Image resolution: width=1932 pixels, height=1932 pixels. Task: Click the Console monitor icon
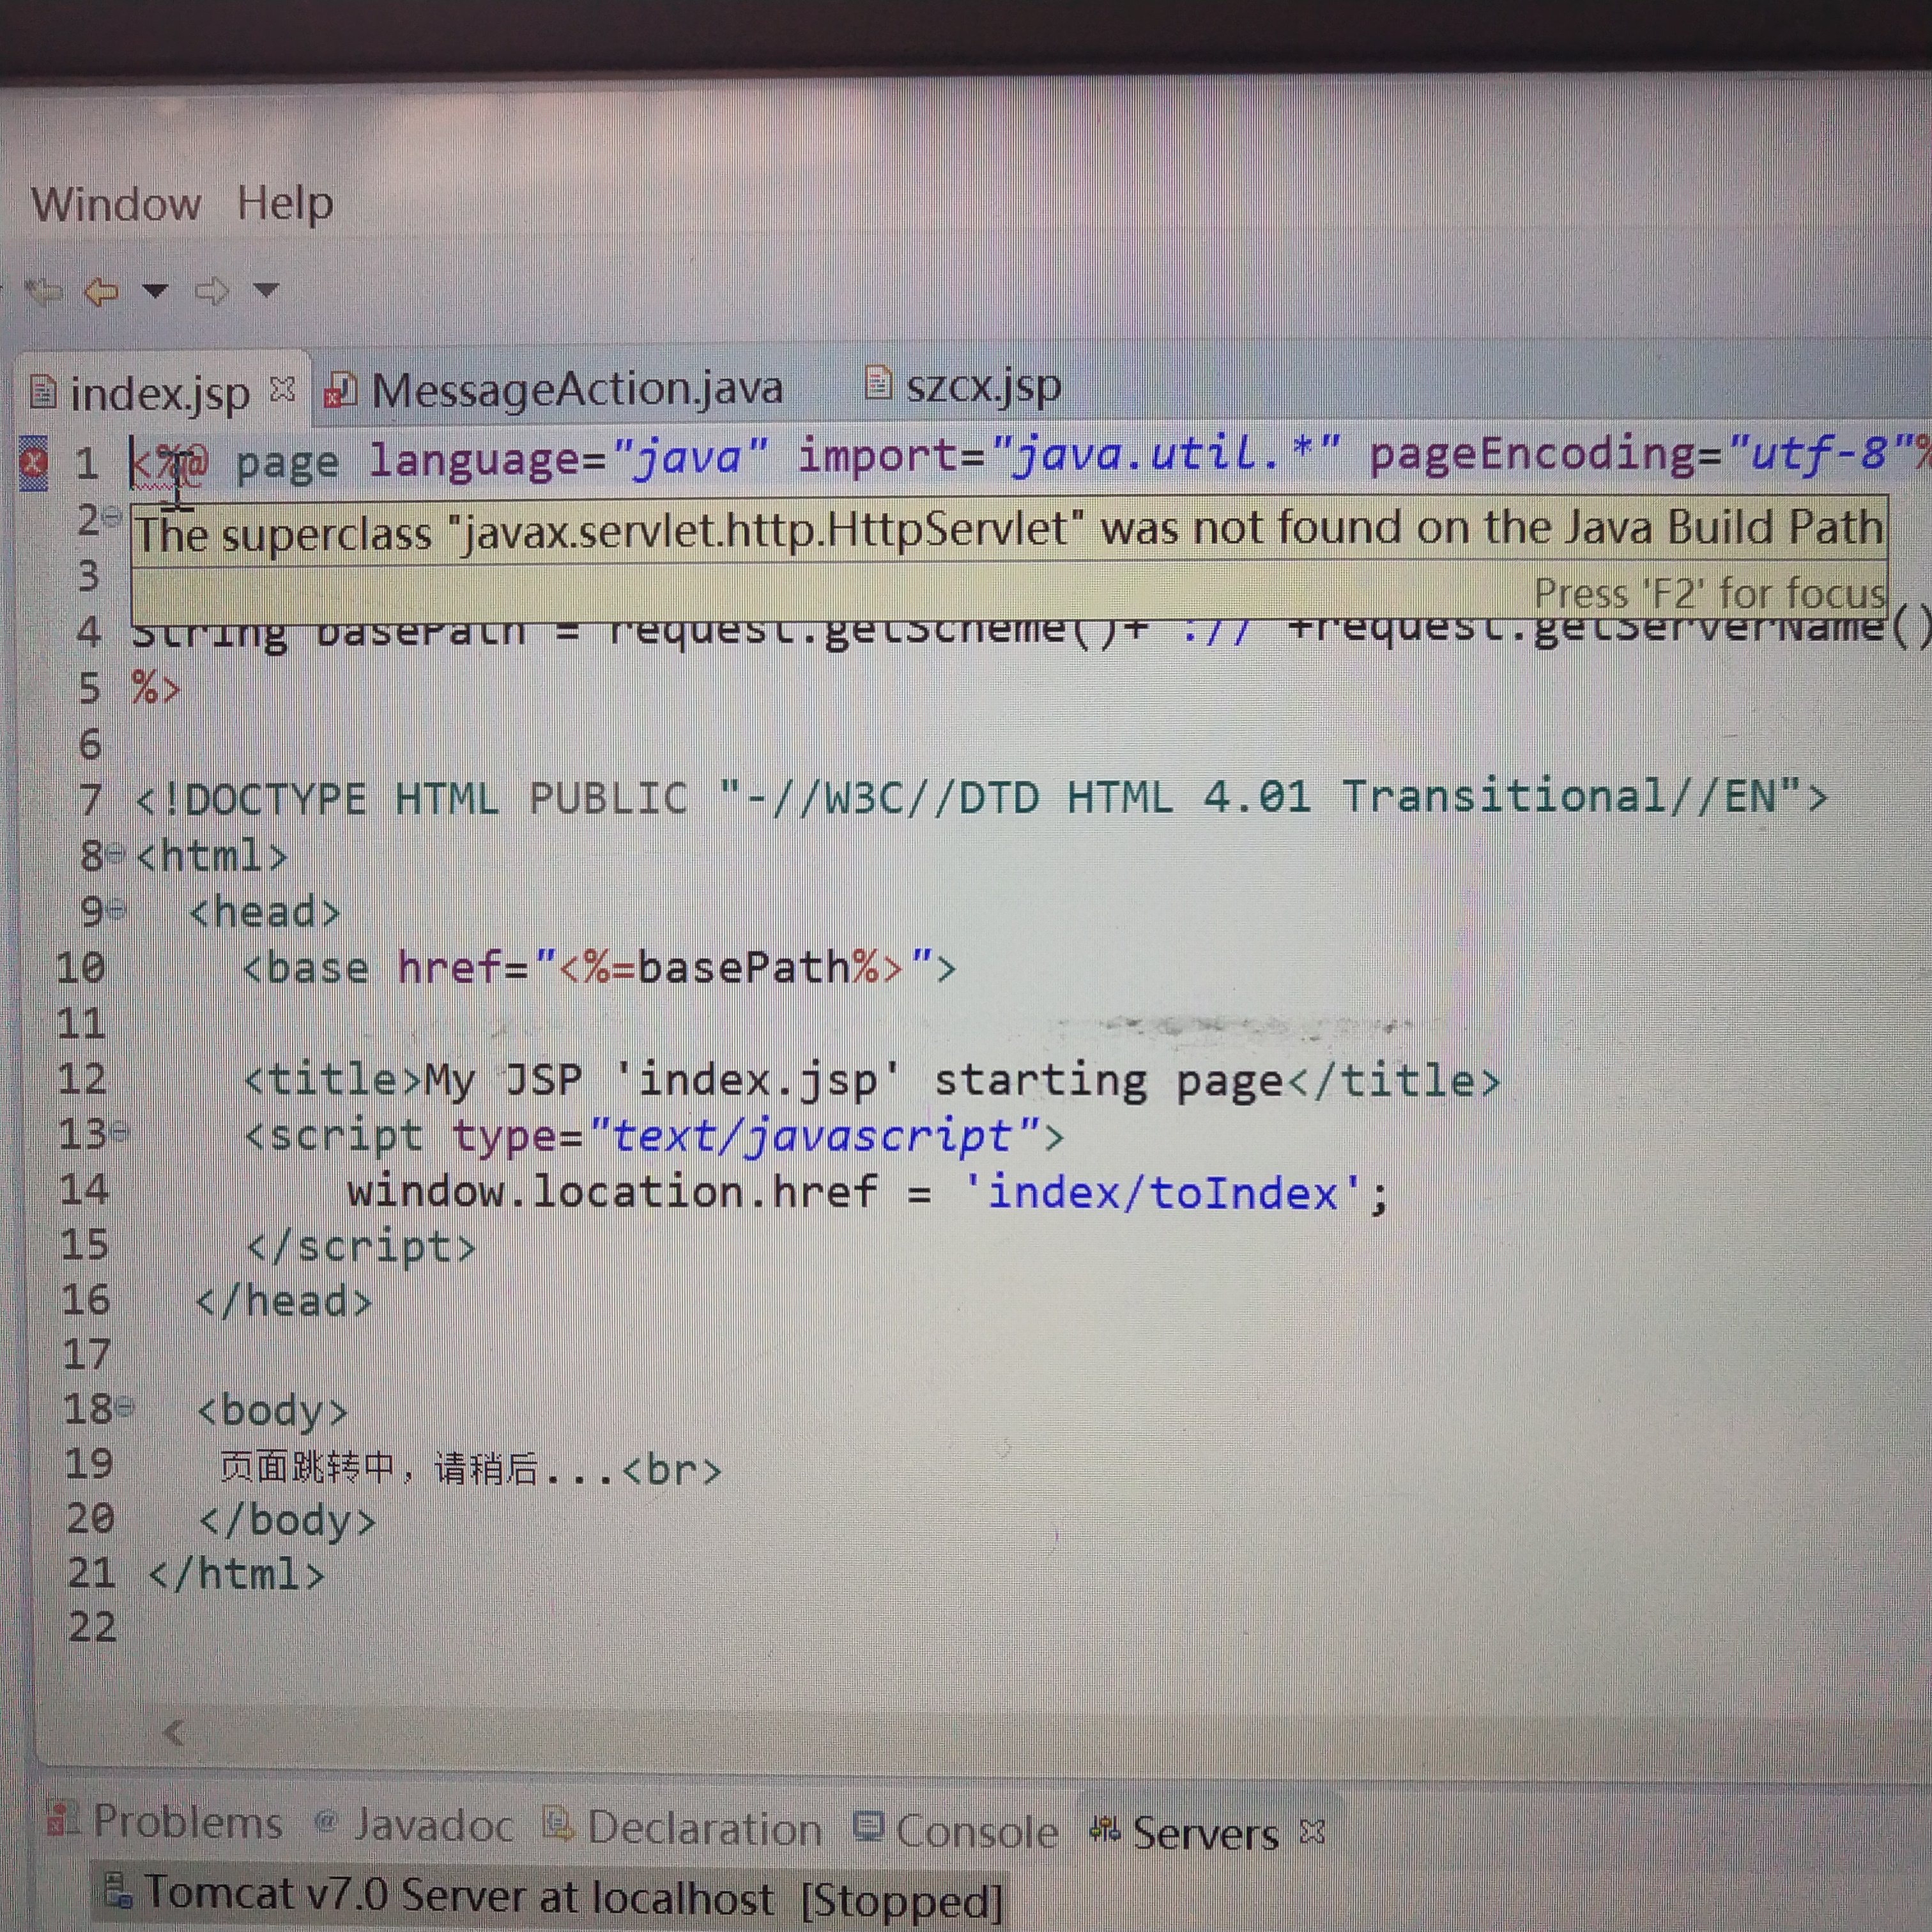tap(869, 1826)
